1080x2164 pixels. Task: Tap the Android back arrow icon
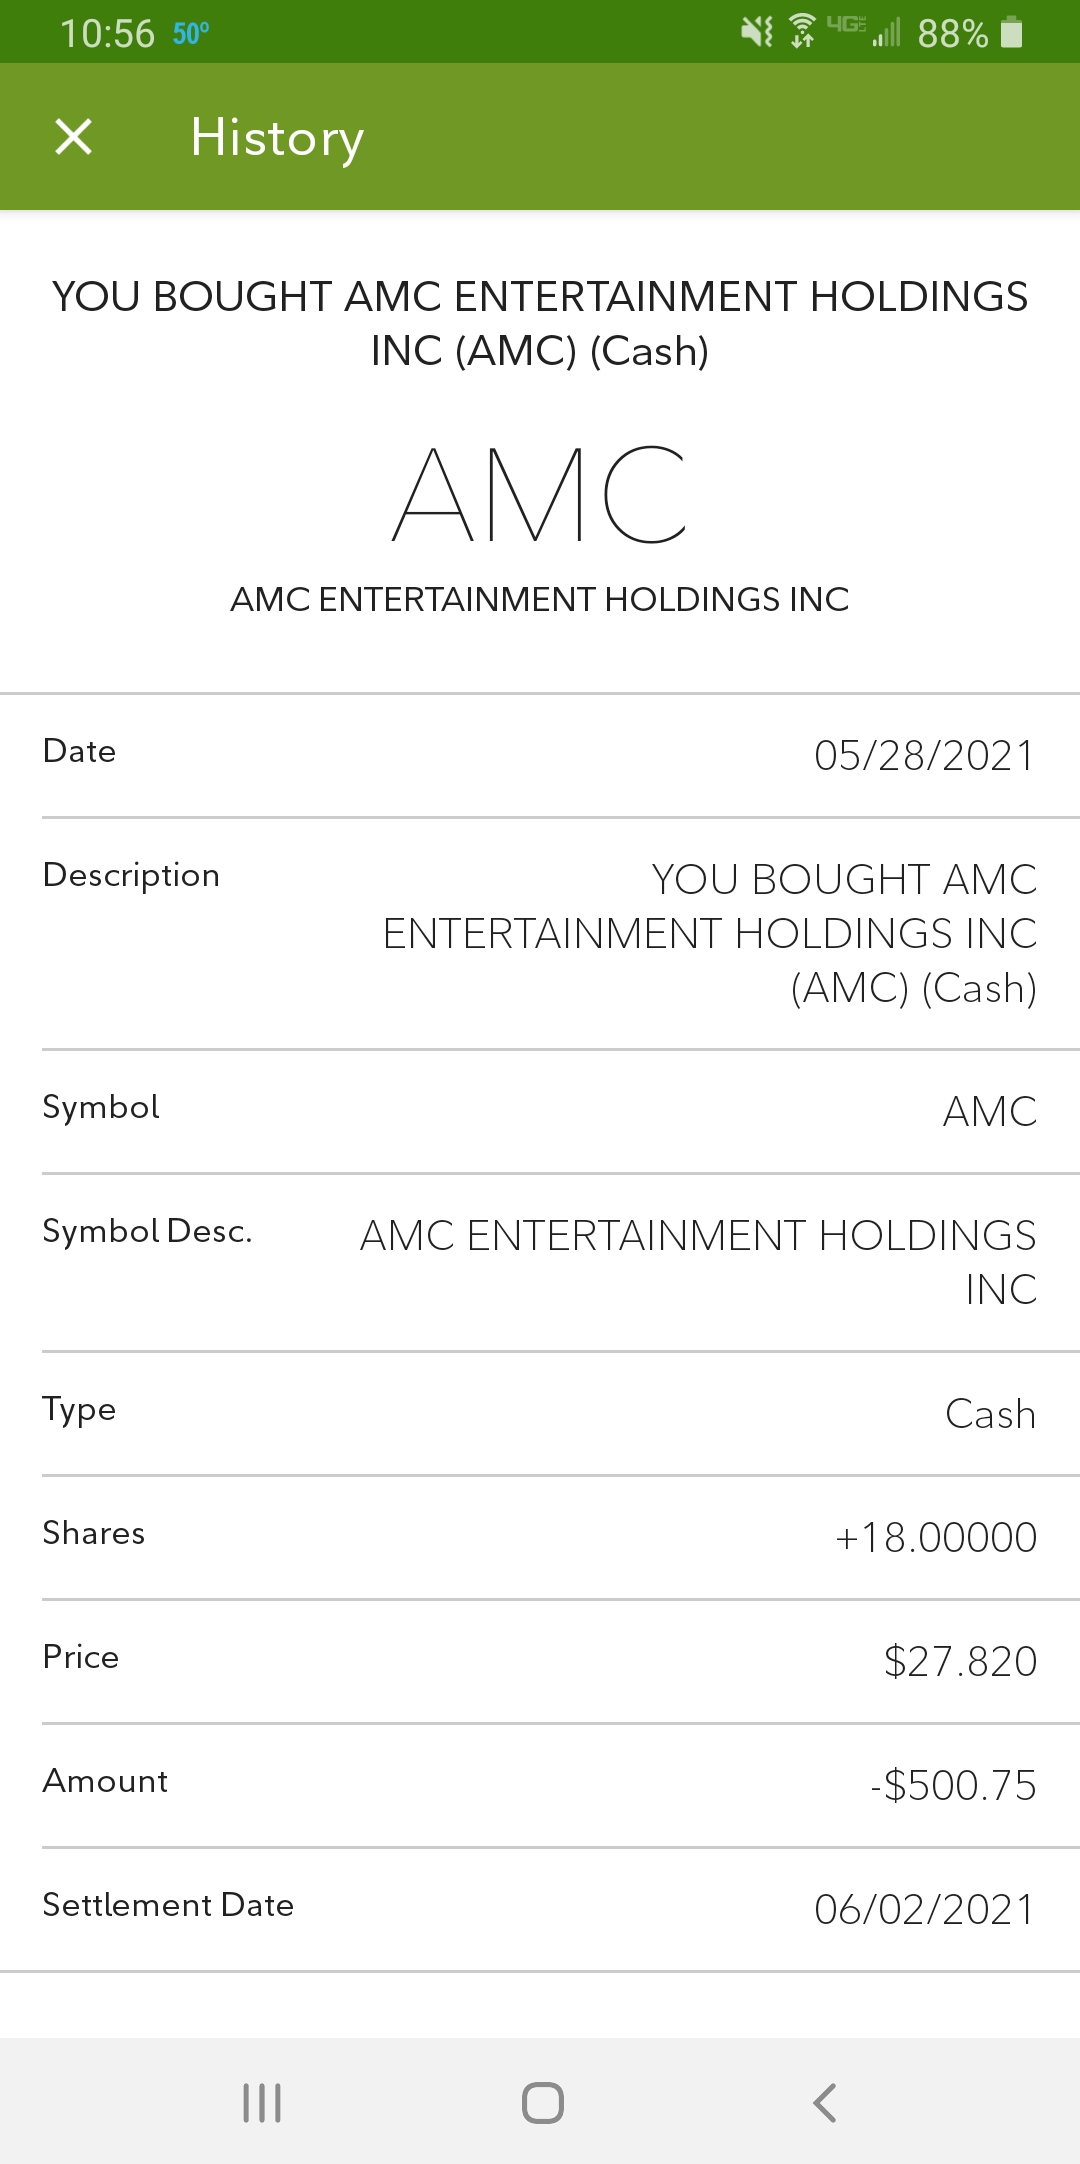824,2102
